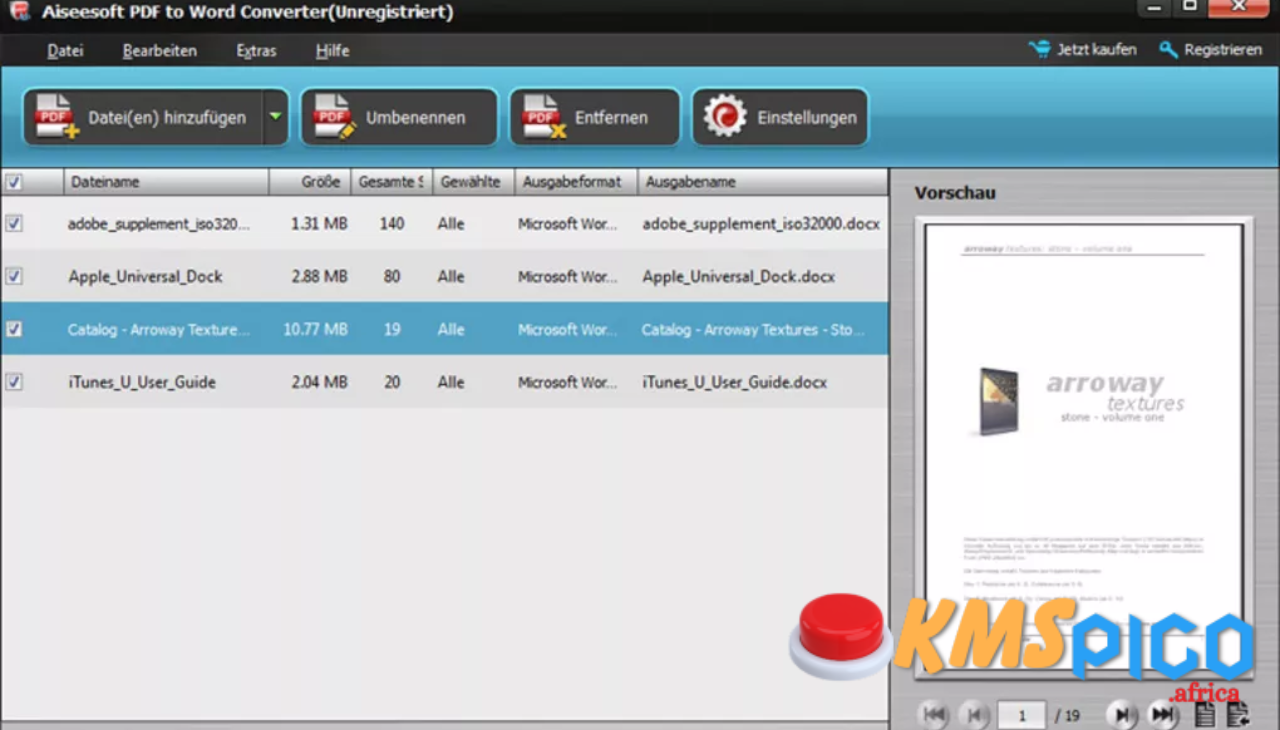This screenshot has width=1280, height=730.
Task: Click the shopping cart icon
Action: [1040, 49]
